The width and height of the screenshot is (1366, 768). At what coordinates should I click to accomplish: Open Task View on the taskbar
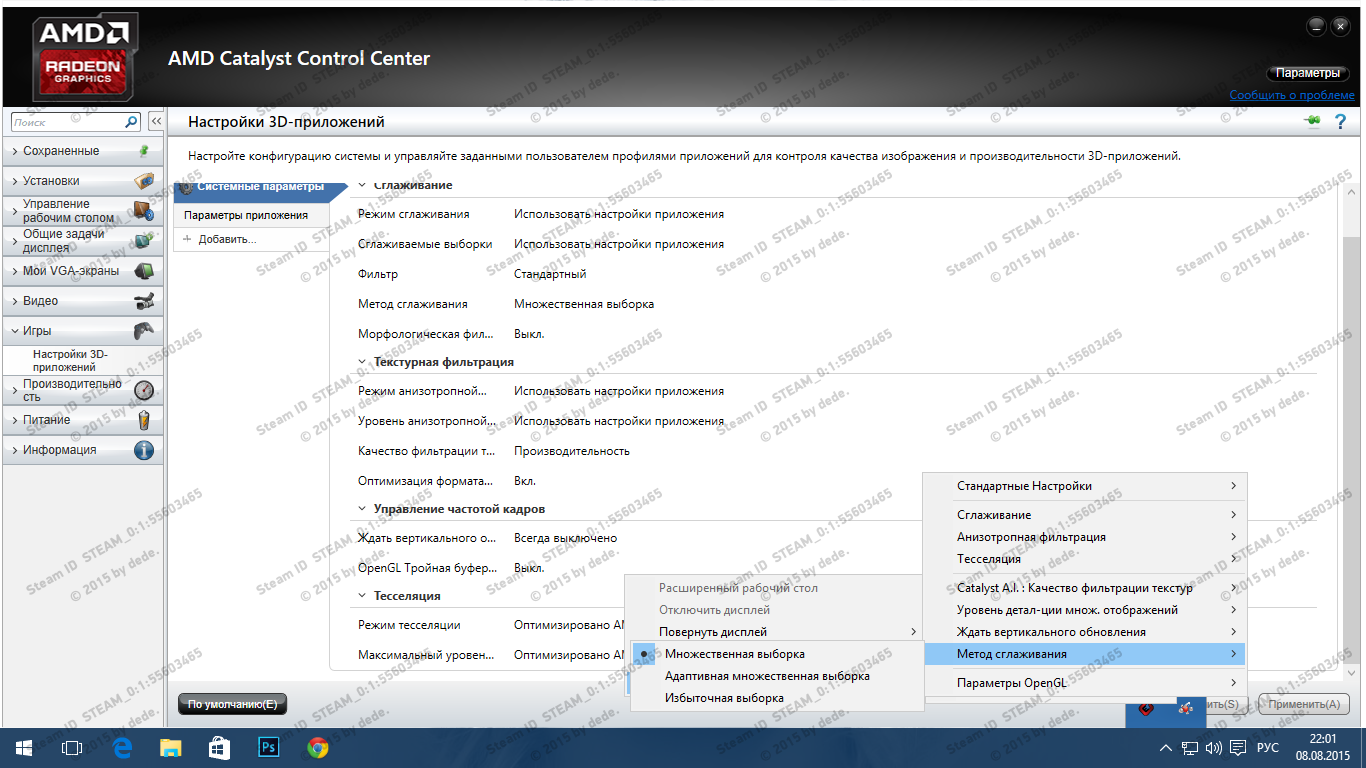coord(72,748)
